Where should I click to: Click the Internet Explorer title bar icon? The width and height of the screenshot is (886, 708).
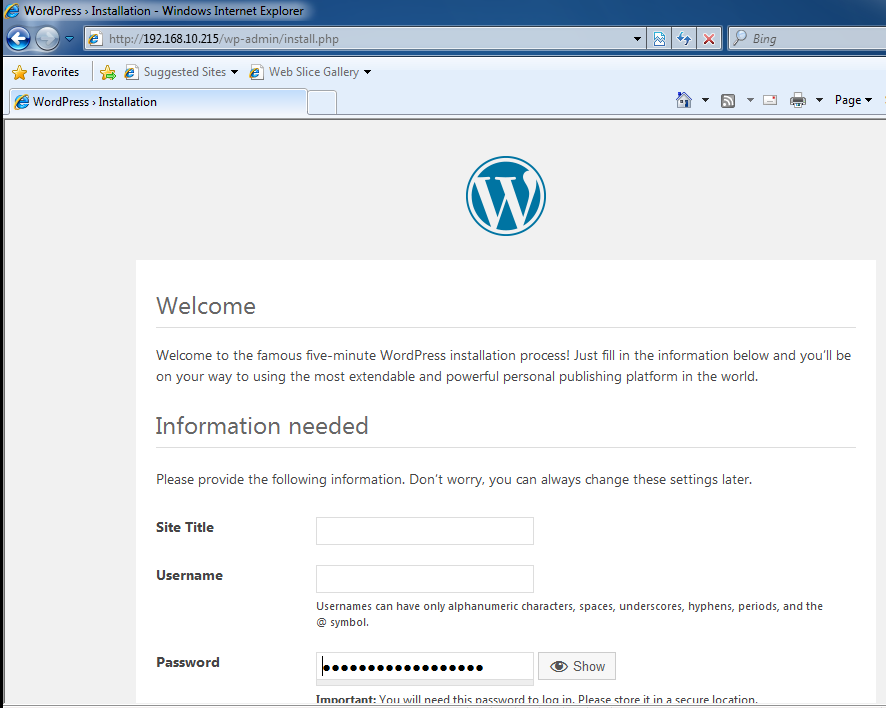coord(12,11)
